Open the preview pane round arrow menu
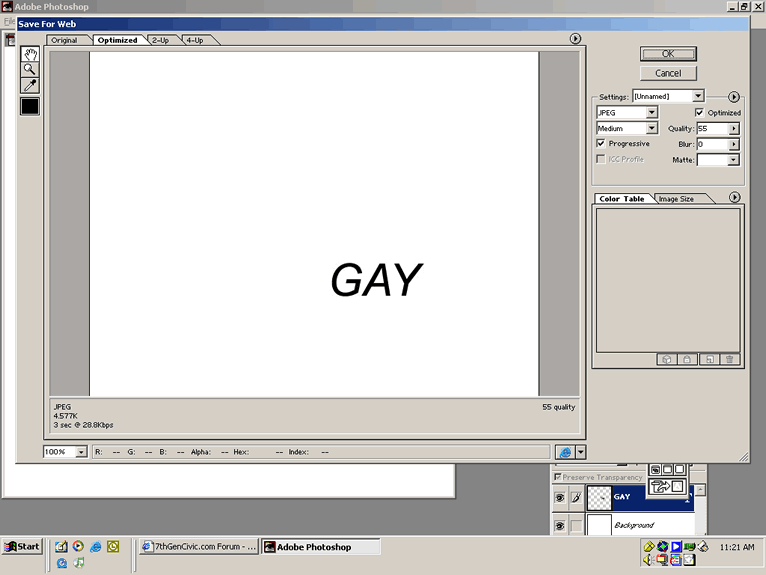The width and height of the screenshot is (766, 575). click(575, 39)
